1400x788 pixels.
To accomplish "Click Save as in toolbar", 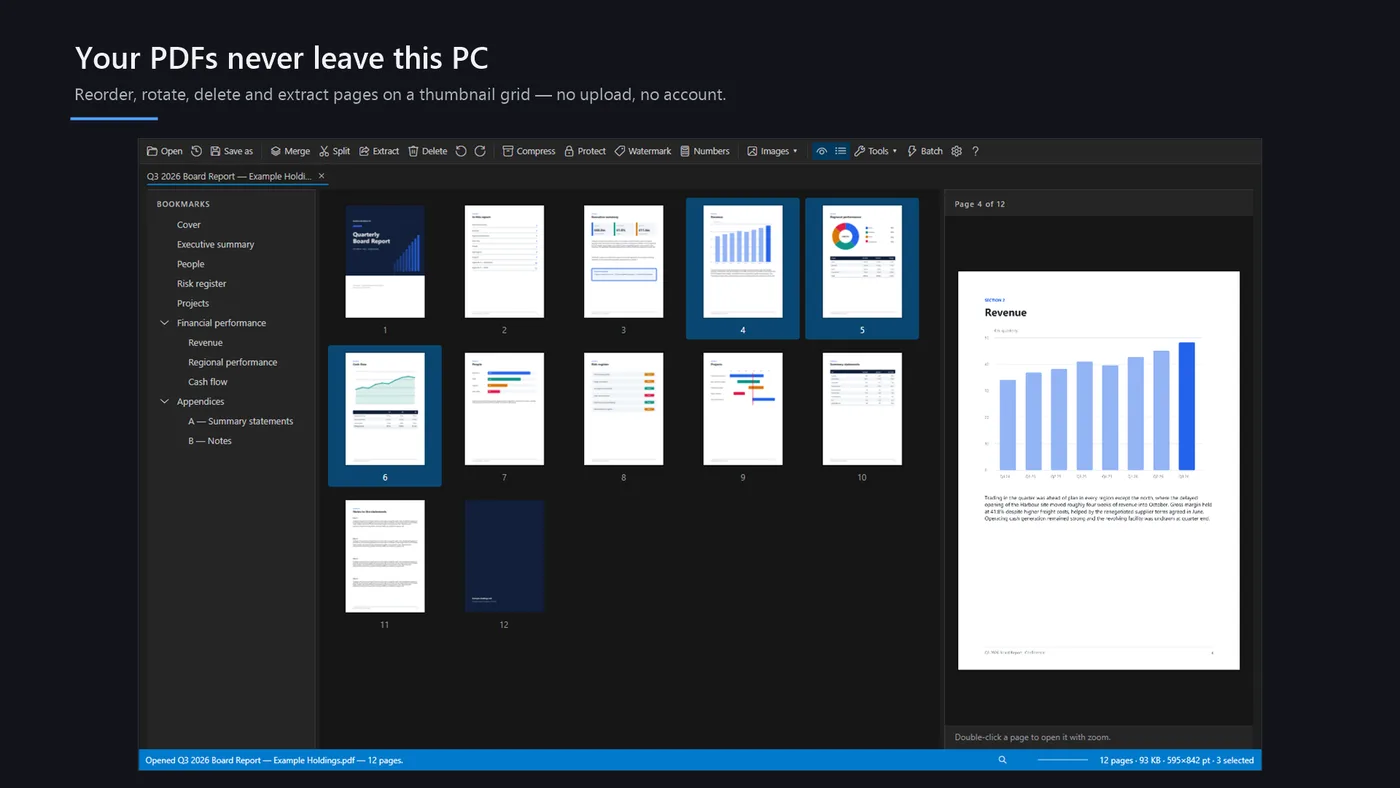I will pos(232,151).
